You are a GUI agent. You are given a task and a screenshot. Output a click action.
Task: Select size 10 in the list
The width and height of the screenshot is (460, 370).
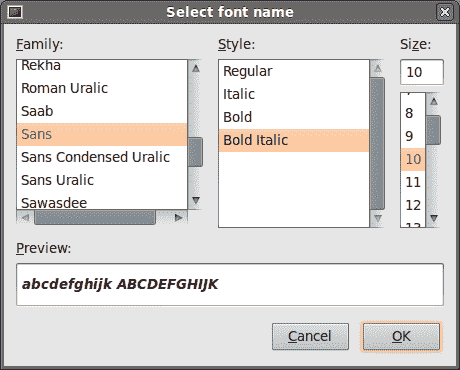pyautogui.click(x=413, y=159)
